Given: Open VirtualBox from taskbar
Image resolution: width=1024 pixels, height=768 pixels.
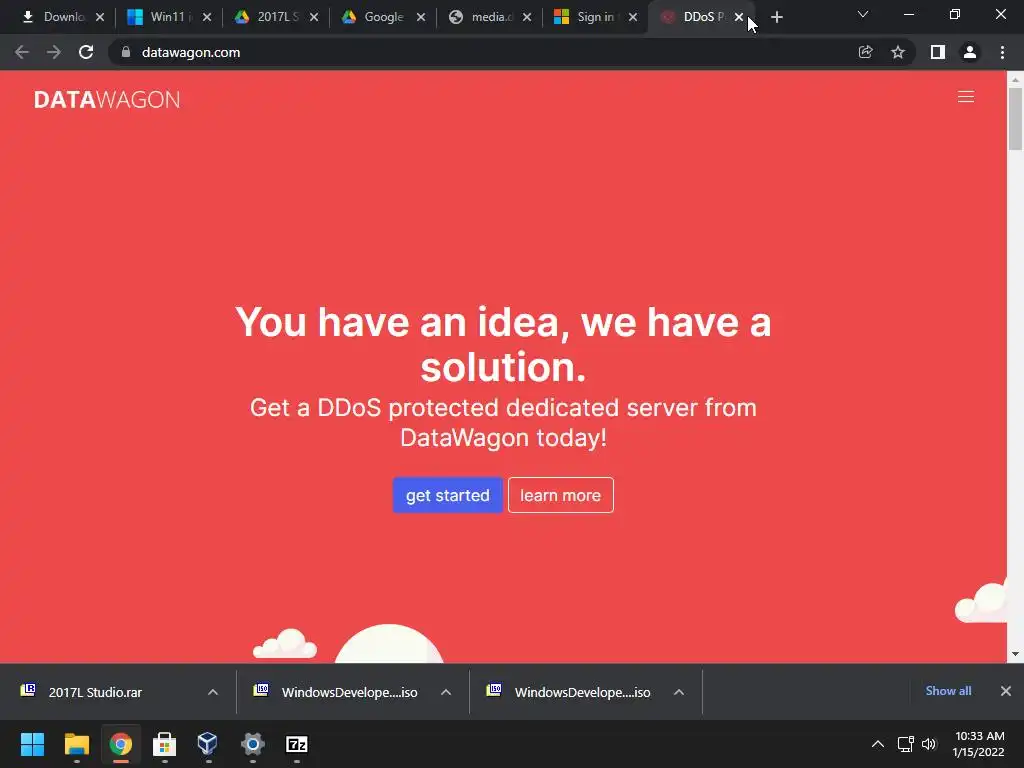Looking at the screenshot, I should tap(208, 744).
